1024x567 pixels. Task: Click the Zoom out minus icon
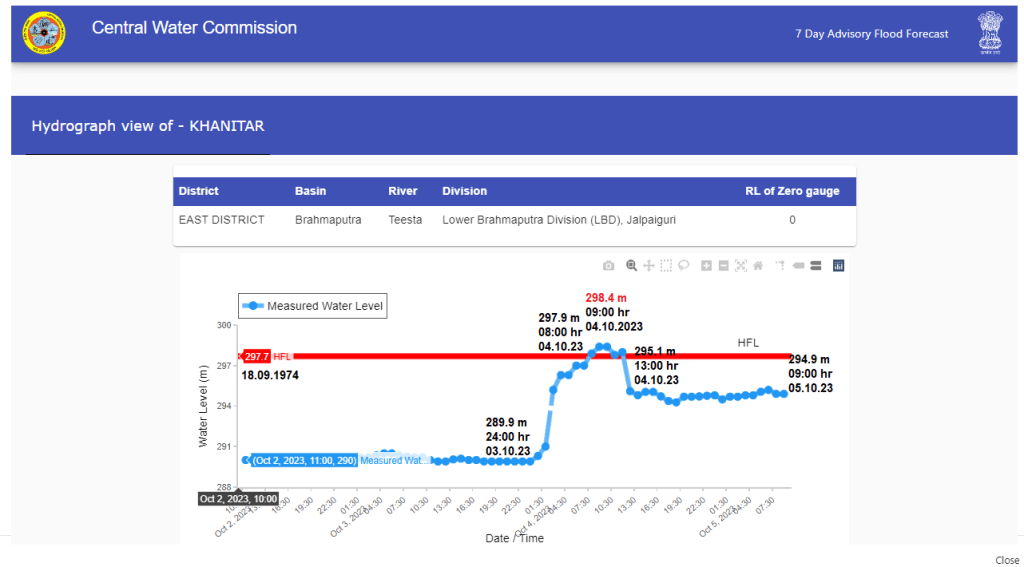(724, 266)
